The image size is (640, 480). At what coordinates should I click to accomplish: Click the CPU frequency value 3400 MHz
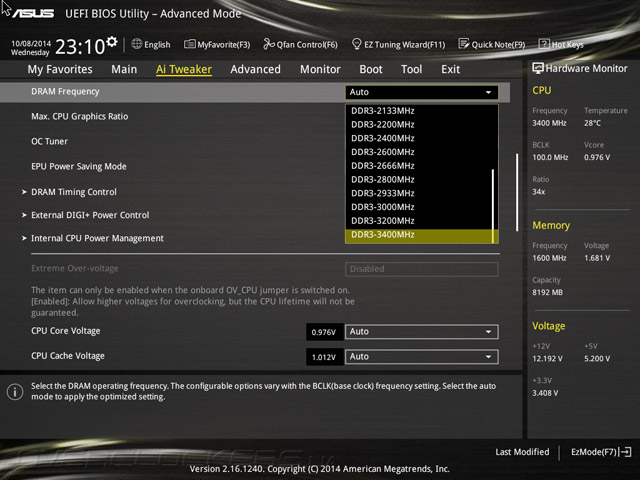click(x=549, y=123)
